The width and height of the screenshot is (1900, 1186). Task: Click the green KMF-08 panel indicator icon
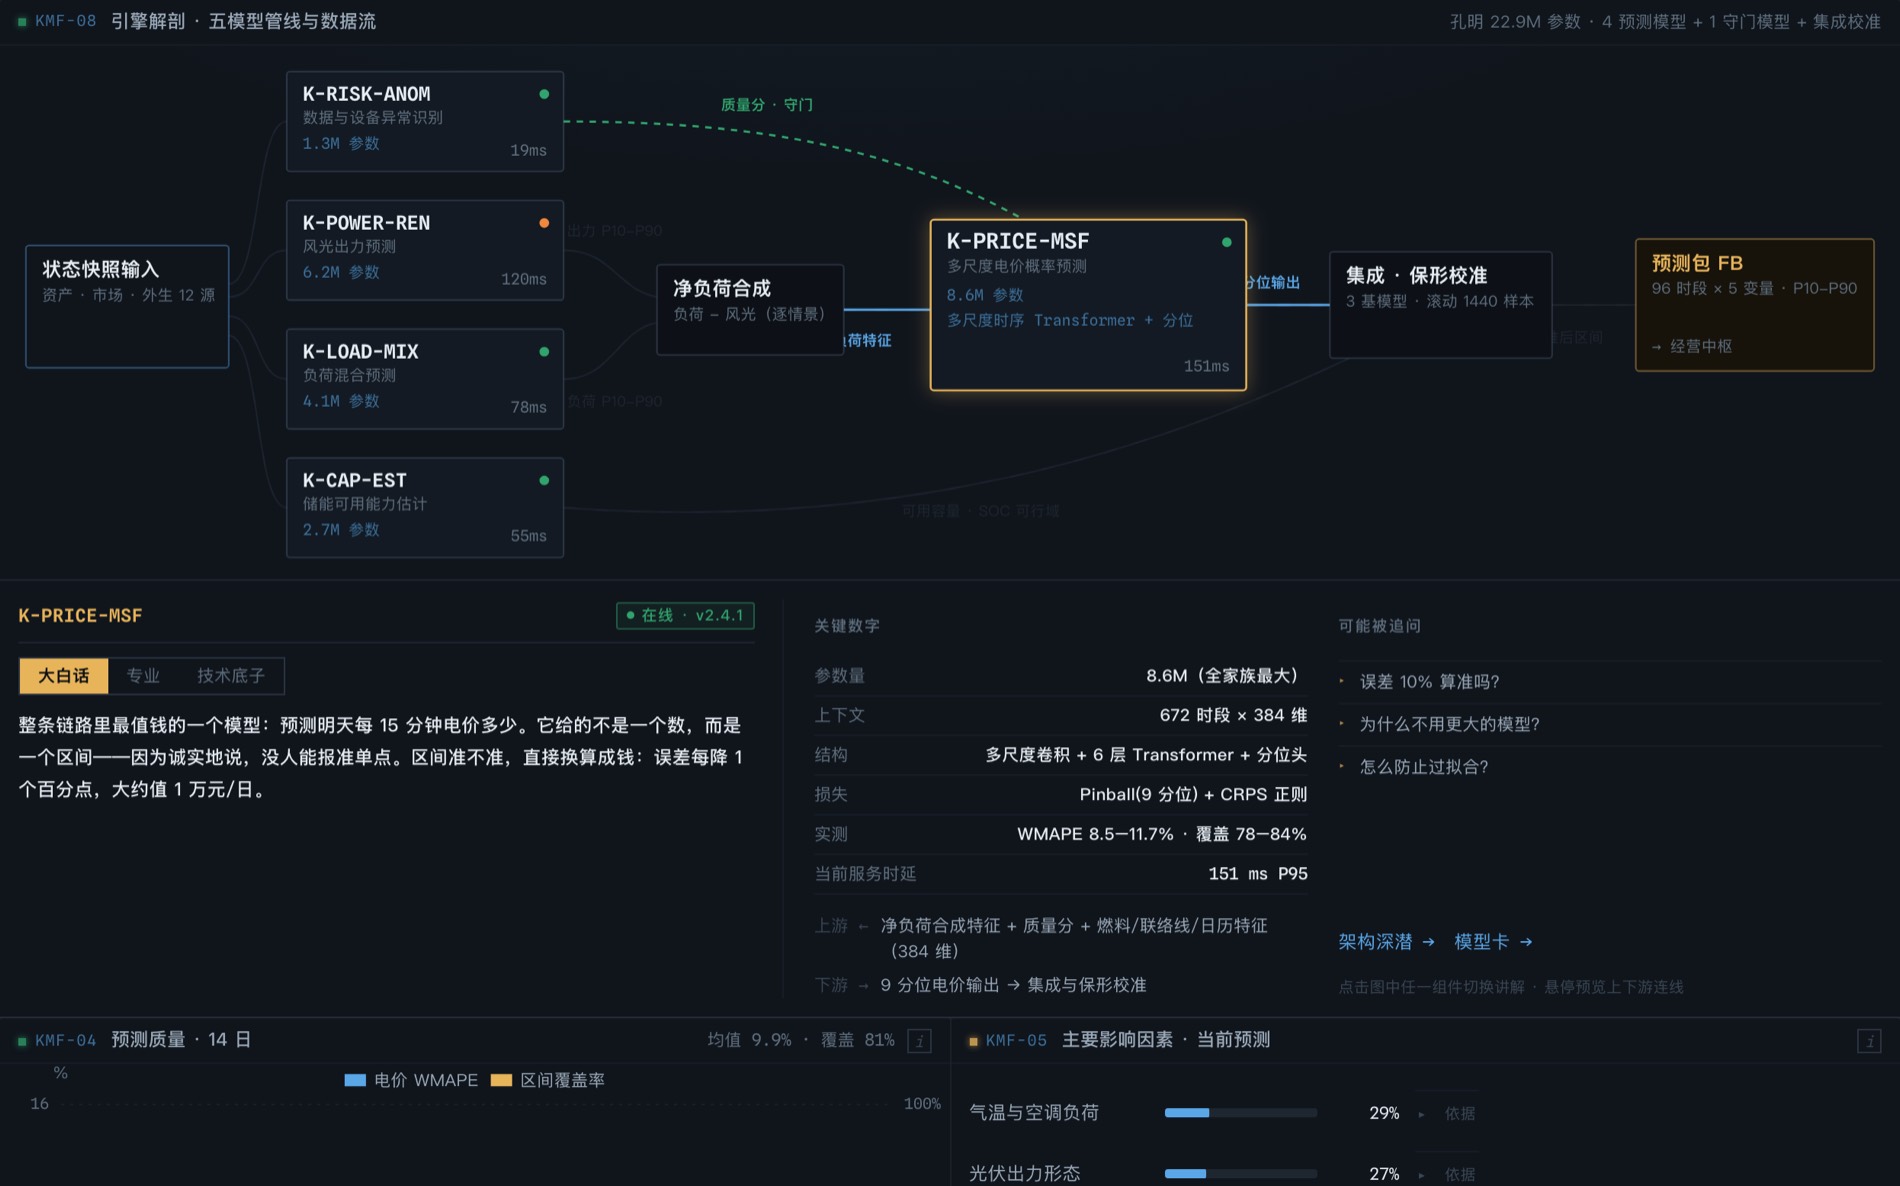[22, 21]
